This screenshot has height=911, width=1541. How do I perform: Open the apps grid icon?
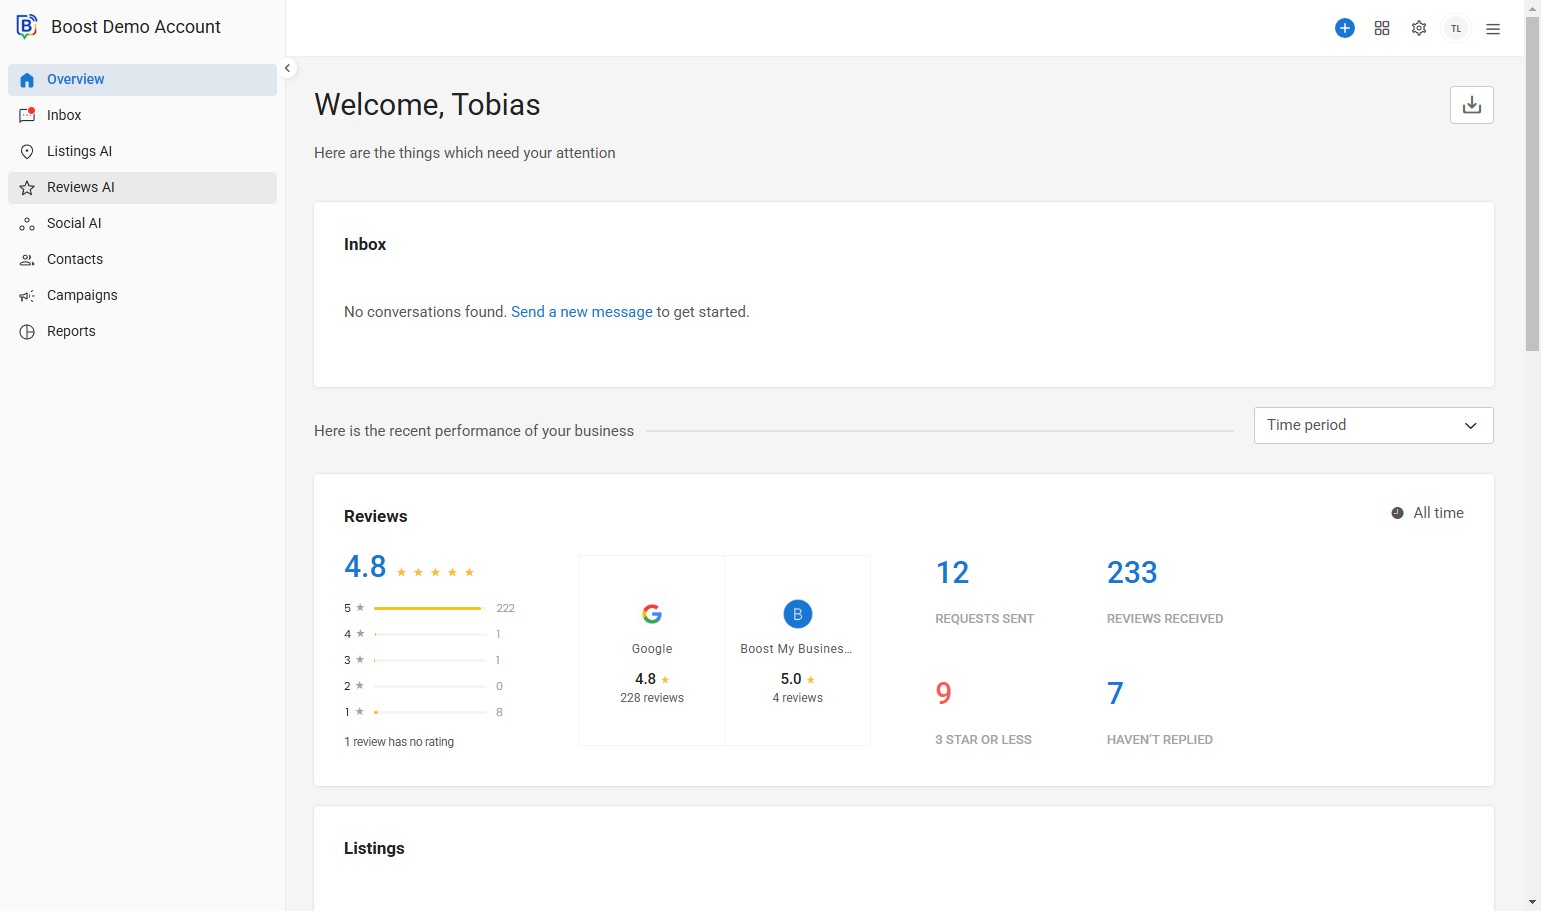(x=1382, y=28)
